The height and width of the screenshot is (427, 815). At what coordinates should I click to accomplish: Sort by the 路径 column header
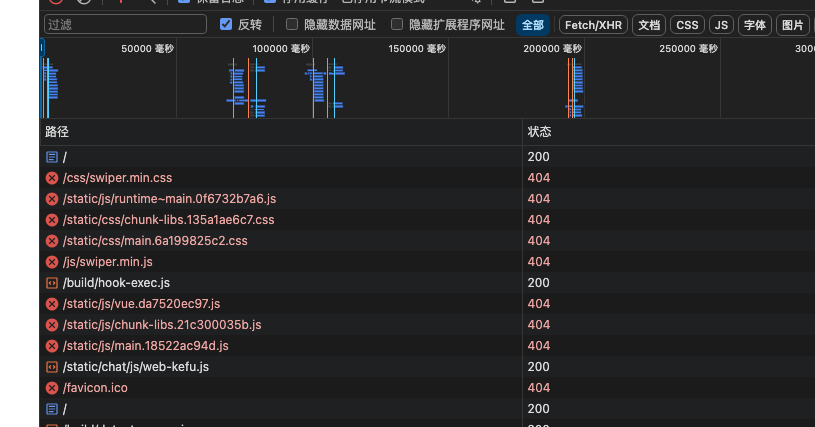(x=281, y=132)
